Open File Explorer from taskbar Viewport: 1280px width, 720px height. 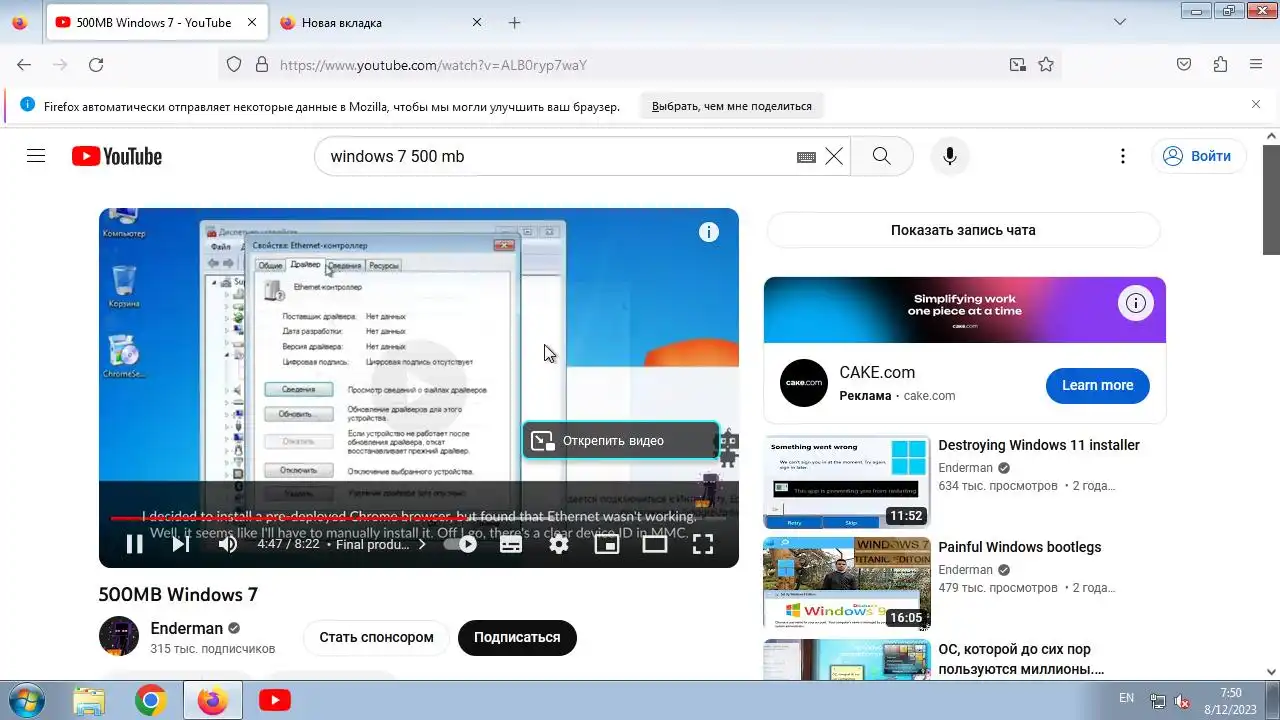point(89,701)
